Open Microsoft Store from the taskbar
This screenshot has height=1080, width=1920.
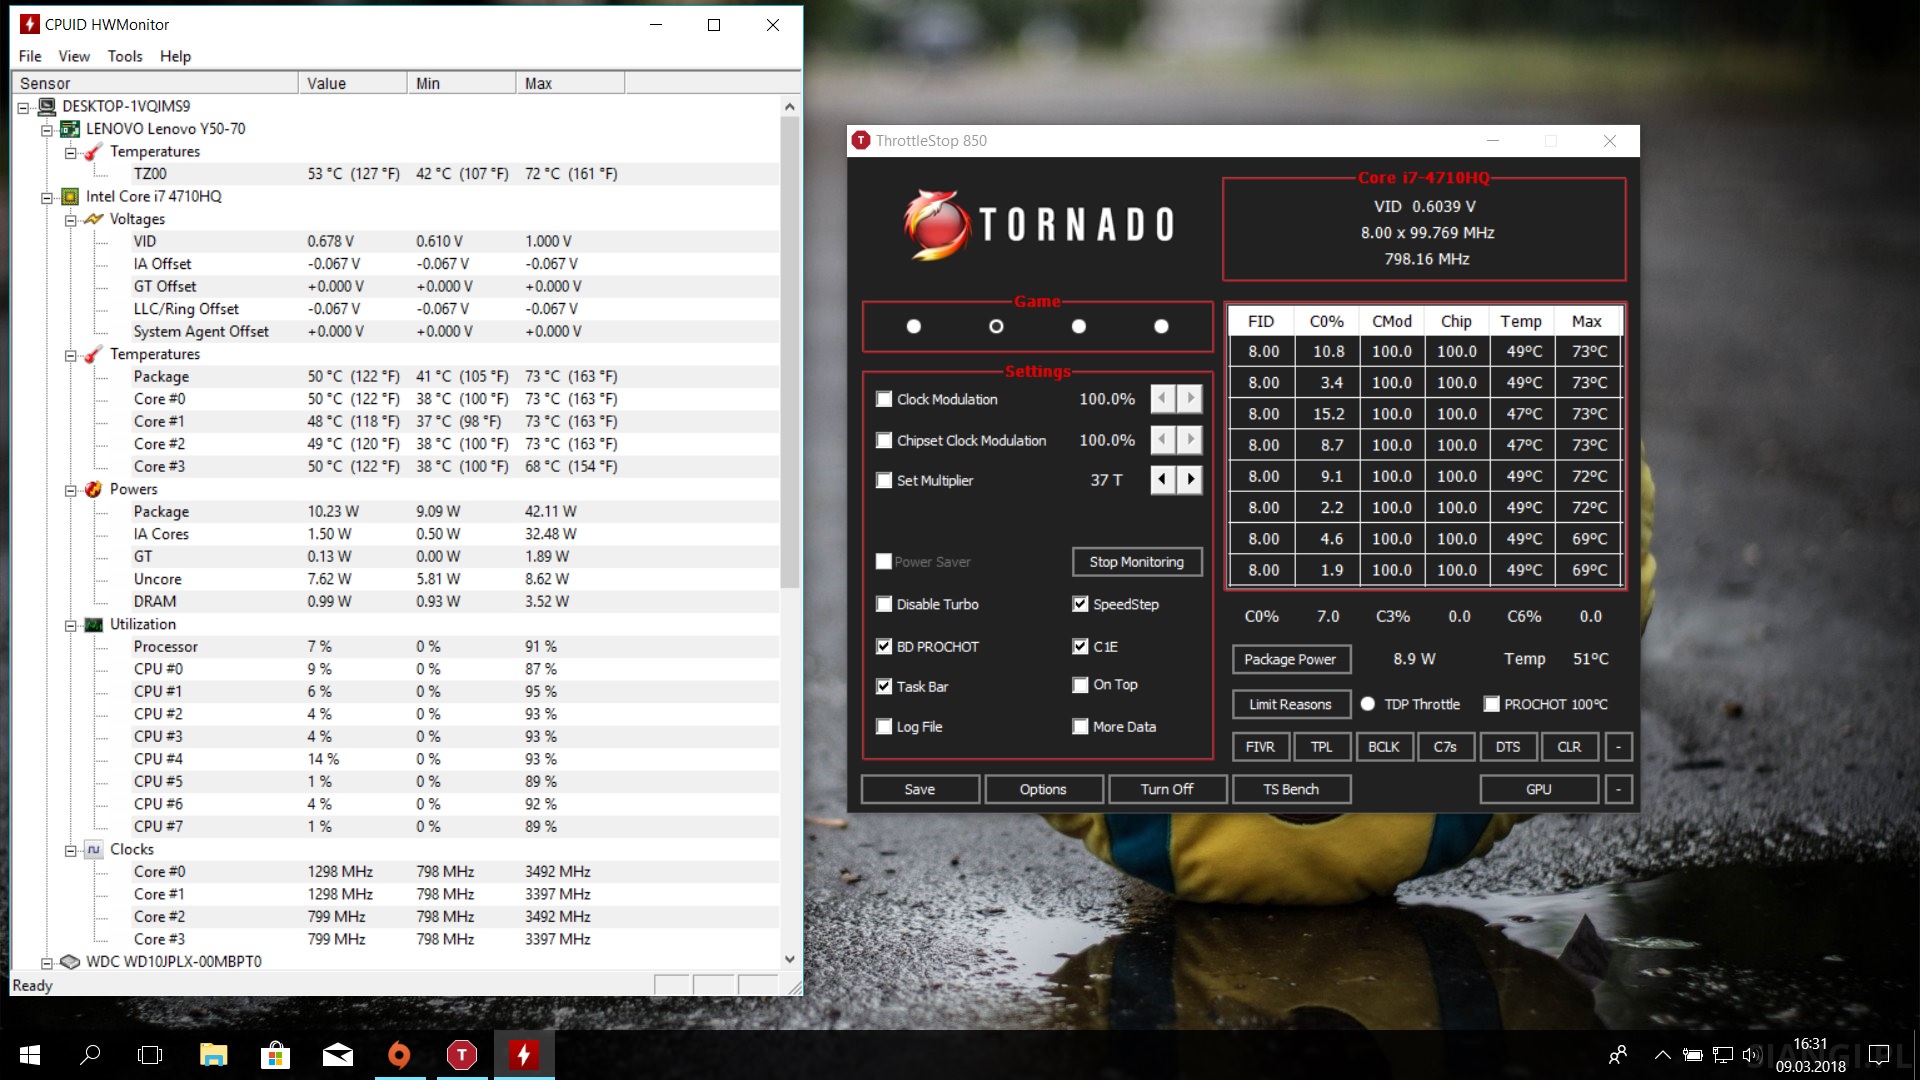click(275, 1055)
